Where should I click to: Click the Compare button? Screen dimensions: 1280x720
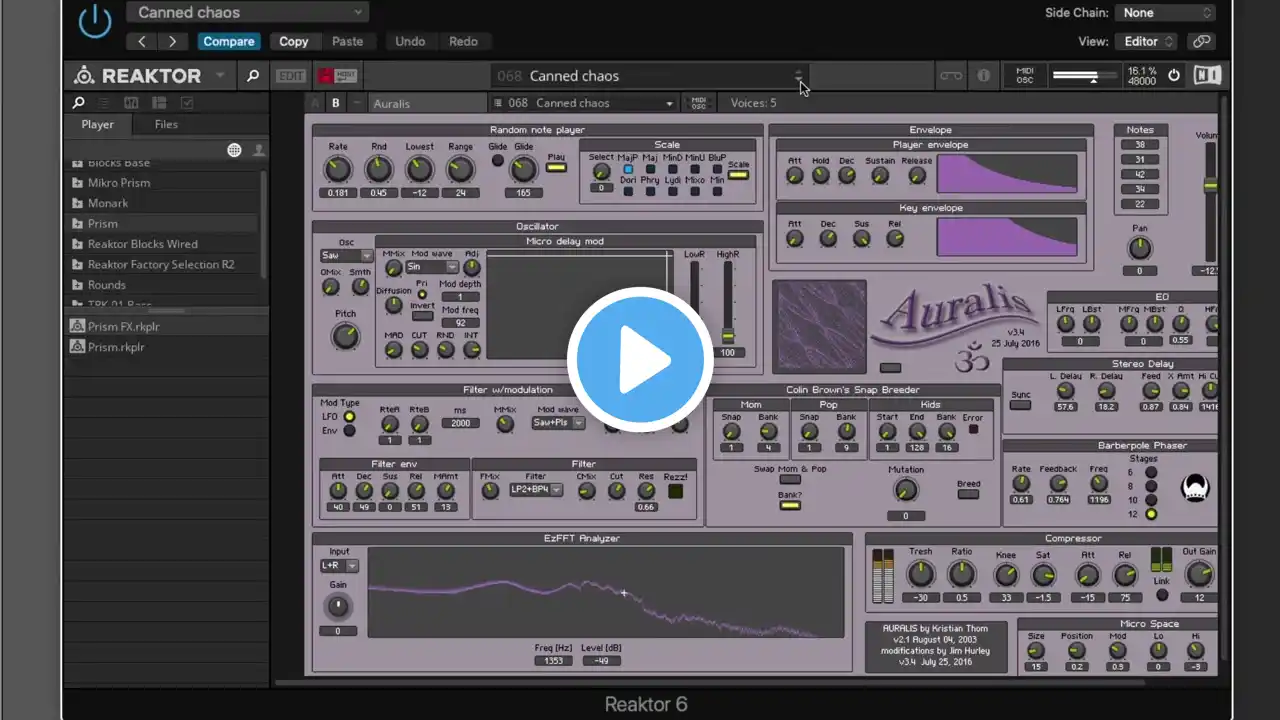click(x=229, y=41)
